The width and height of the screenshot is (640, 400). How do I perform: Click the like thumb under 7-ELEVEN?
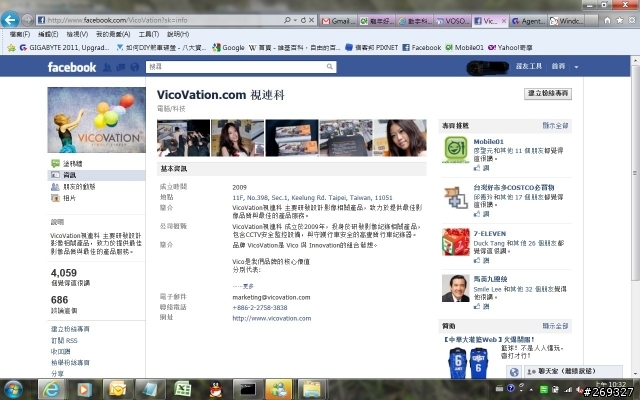click(x=477, y=260)
